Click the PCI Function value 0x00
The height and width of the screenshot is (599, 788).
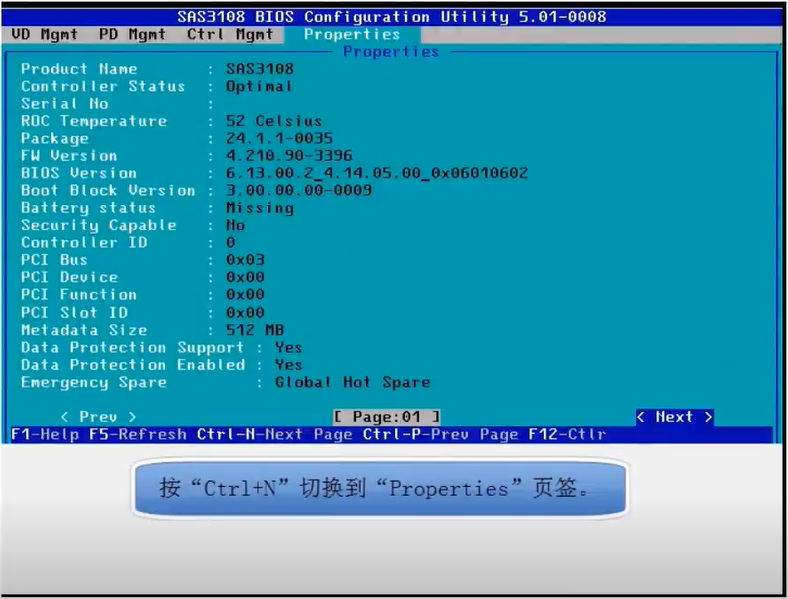[x=245, y=294]
